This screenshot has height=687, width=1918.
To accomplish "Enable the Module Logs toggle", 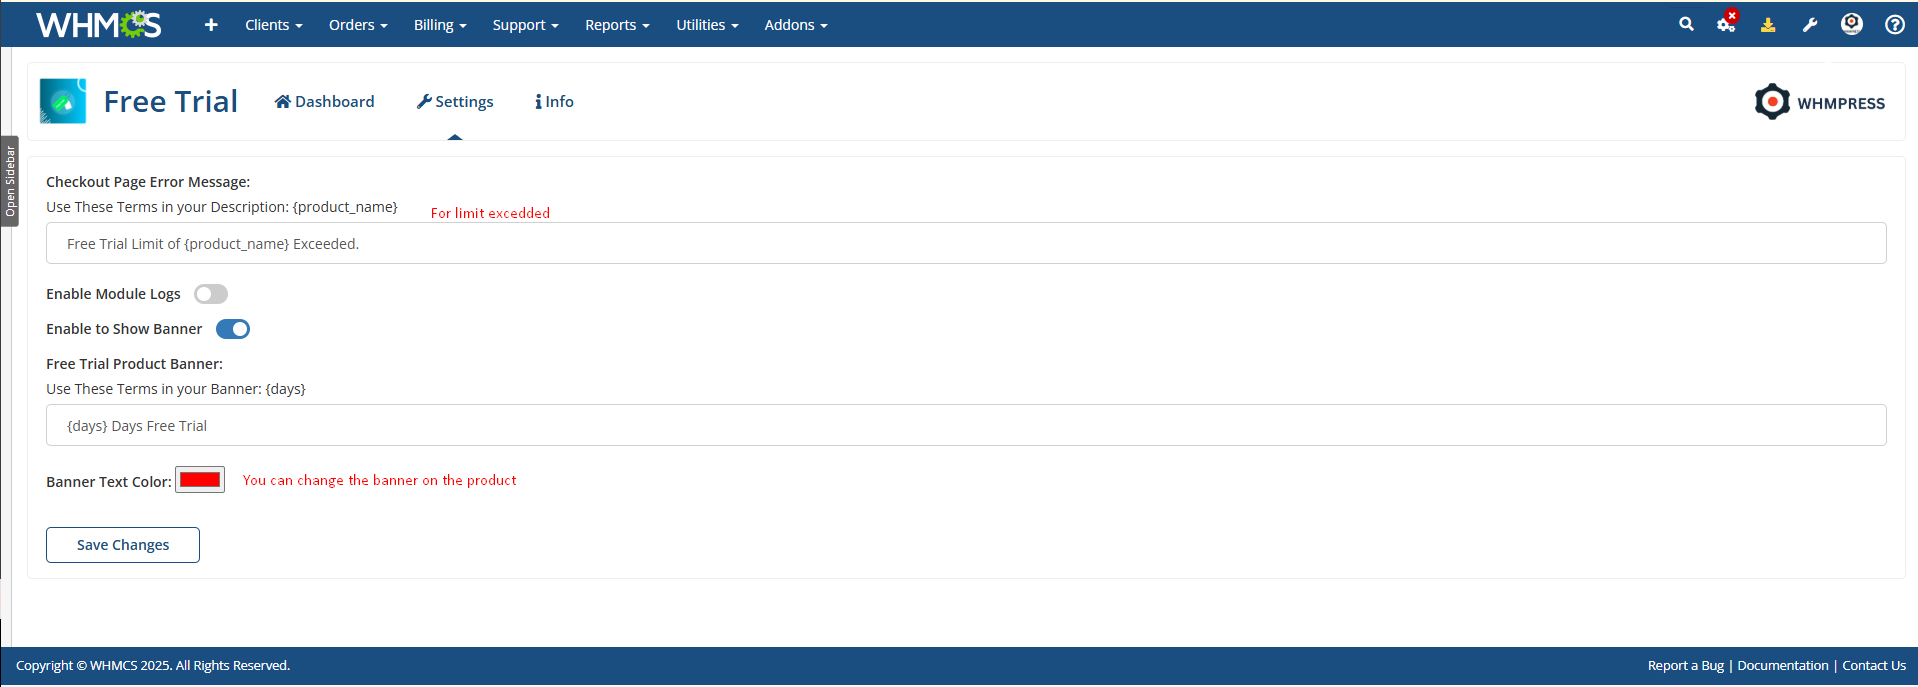I will tap(211, 294).
